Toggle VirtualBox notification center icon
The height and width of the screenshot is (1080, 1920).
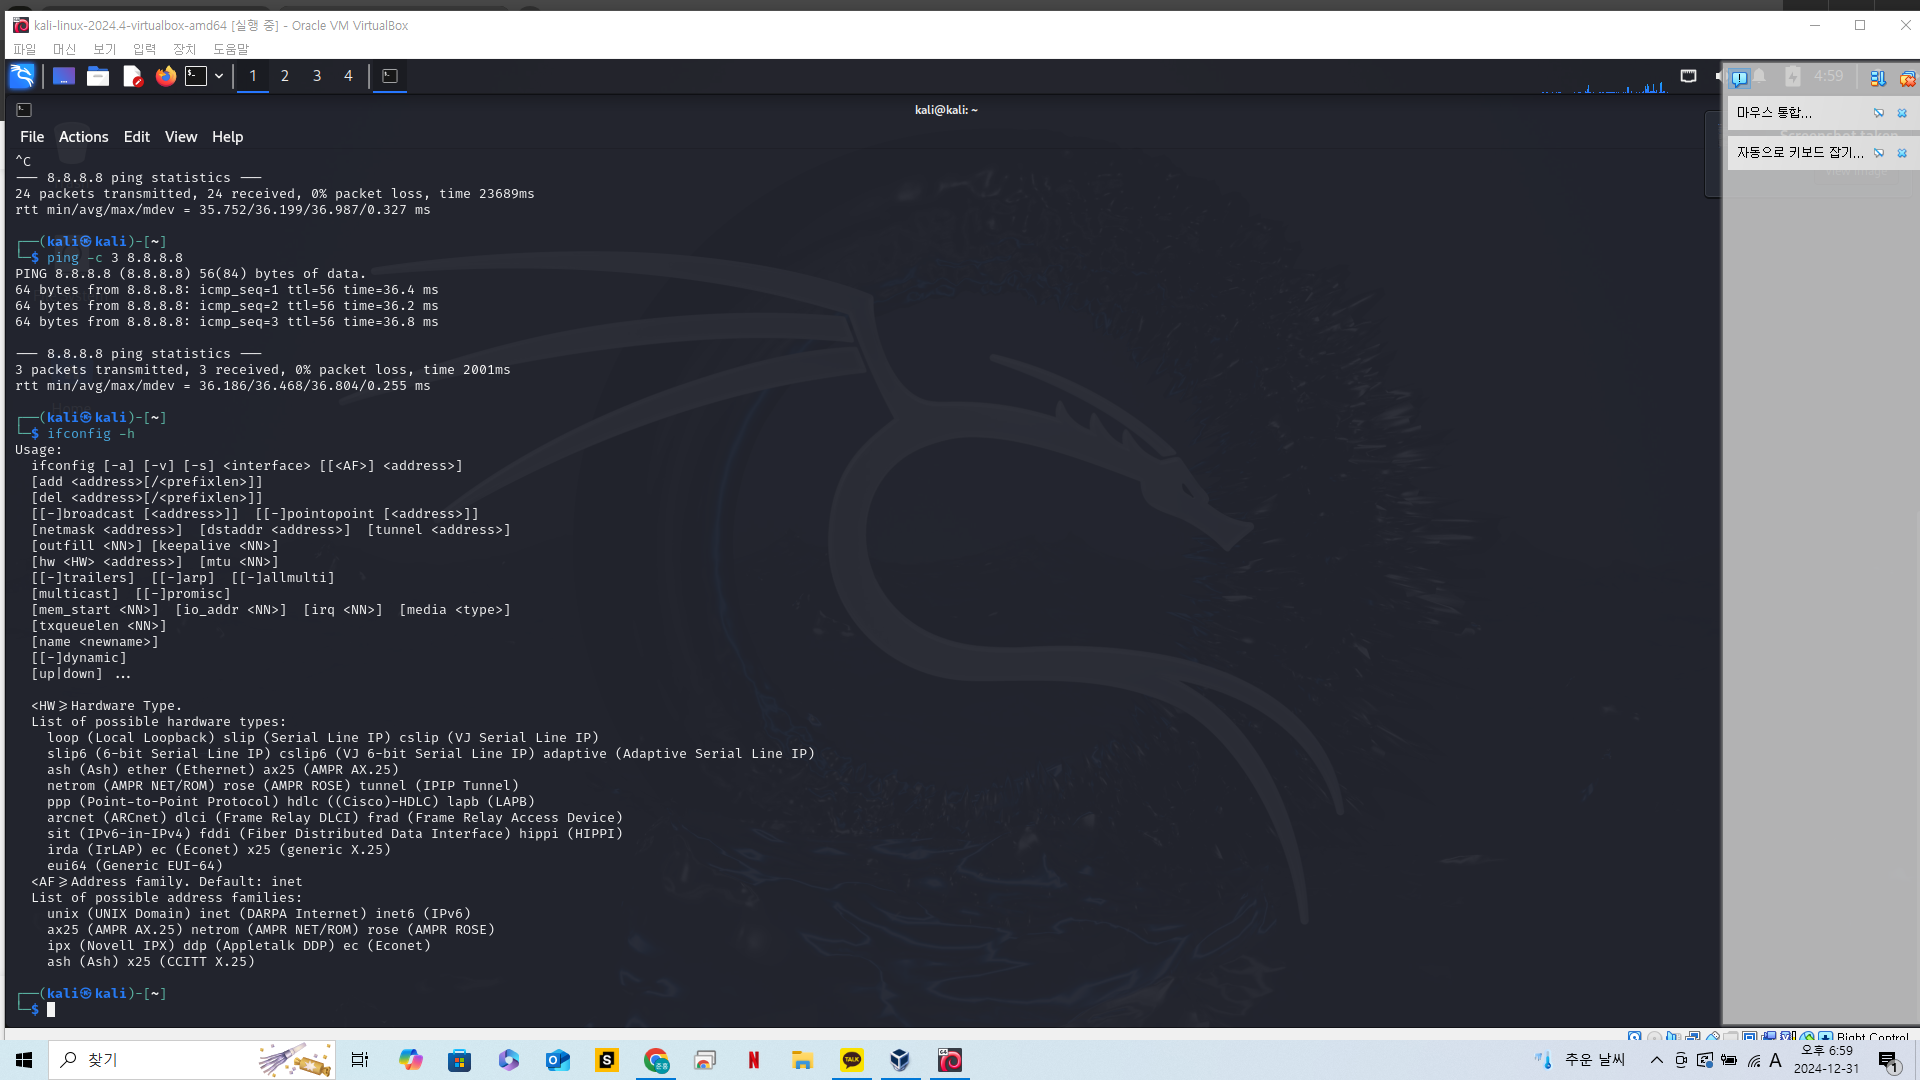click(1740, 78)
